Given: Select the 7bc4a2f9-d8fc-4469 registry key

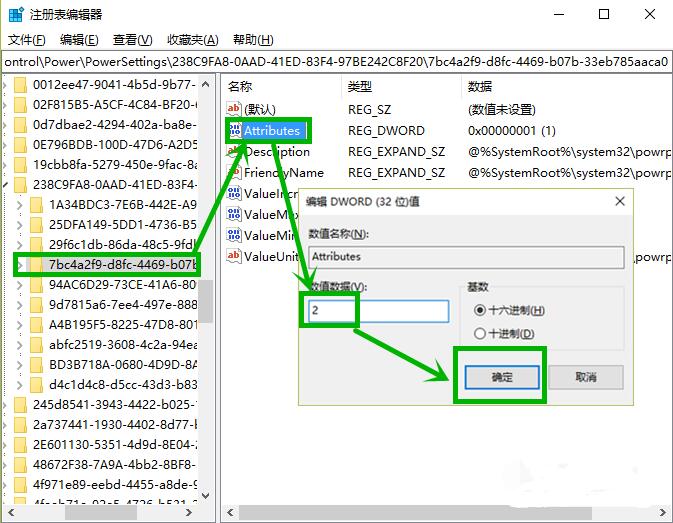Looking at the screenshot, I should coord(122,265).
